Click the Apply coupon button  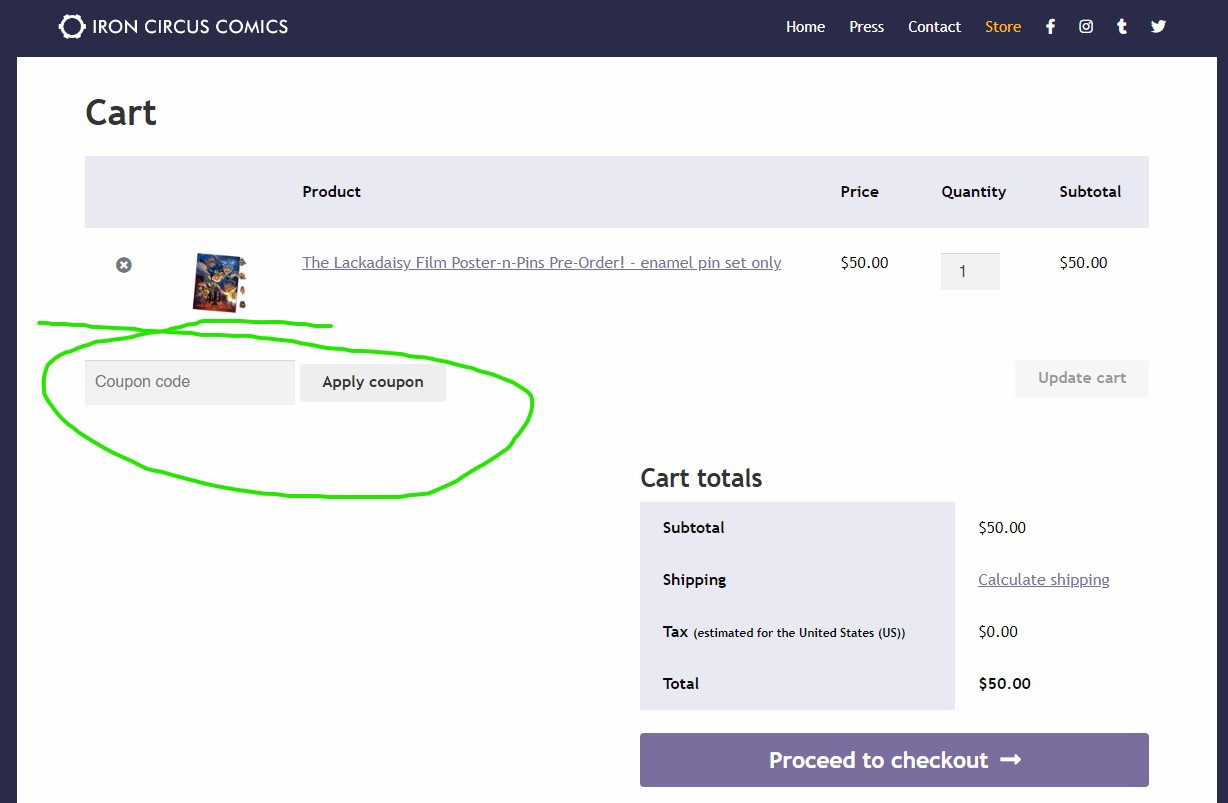pyautogui.click(x=373, y=382)
